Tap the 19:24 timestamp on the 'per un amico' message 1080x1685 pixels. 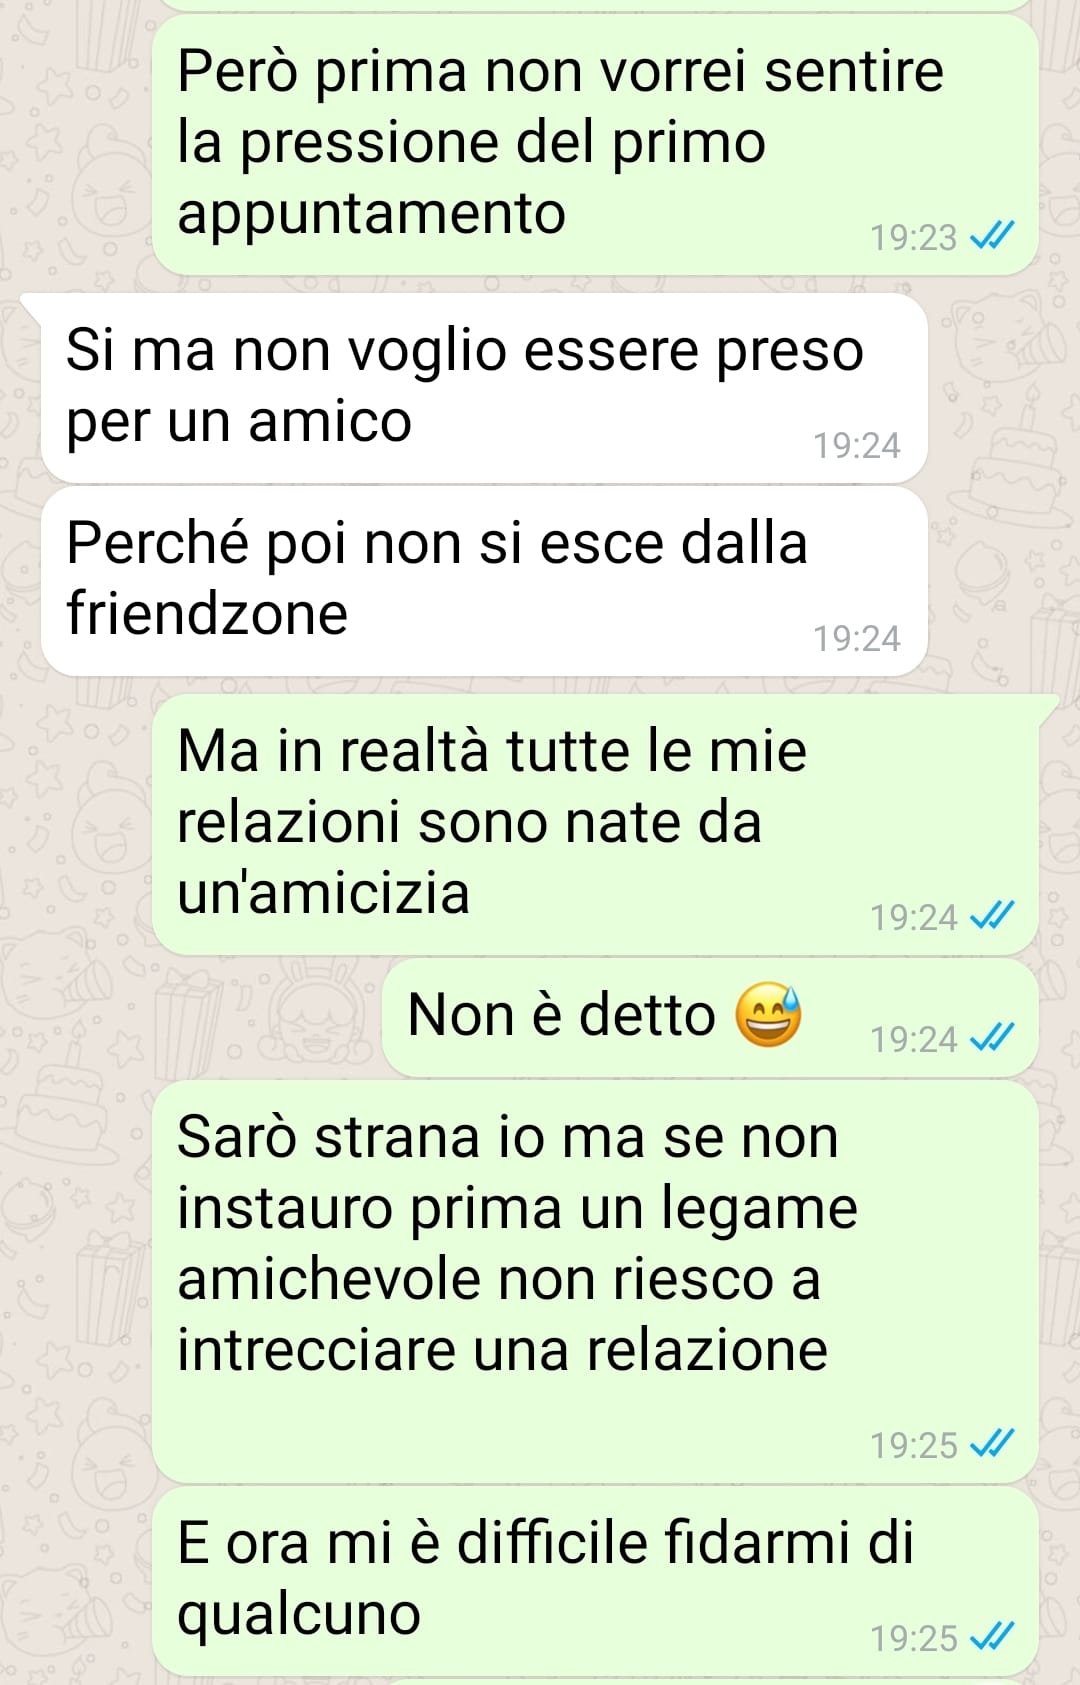coord(857,445)
